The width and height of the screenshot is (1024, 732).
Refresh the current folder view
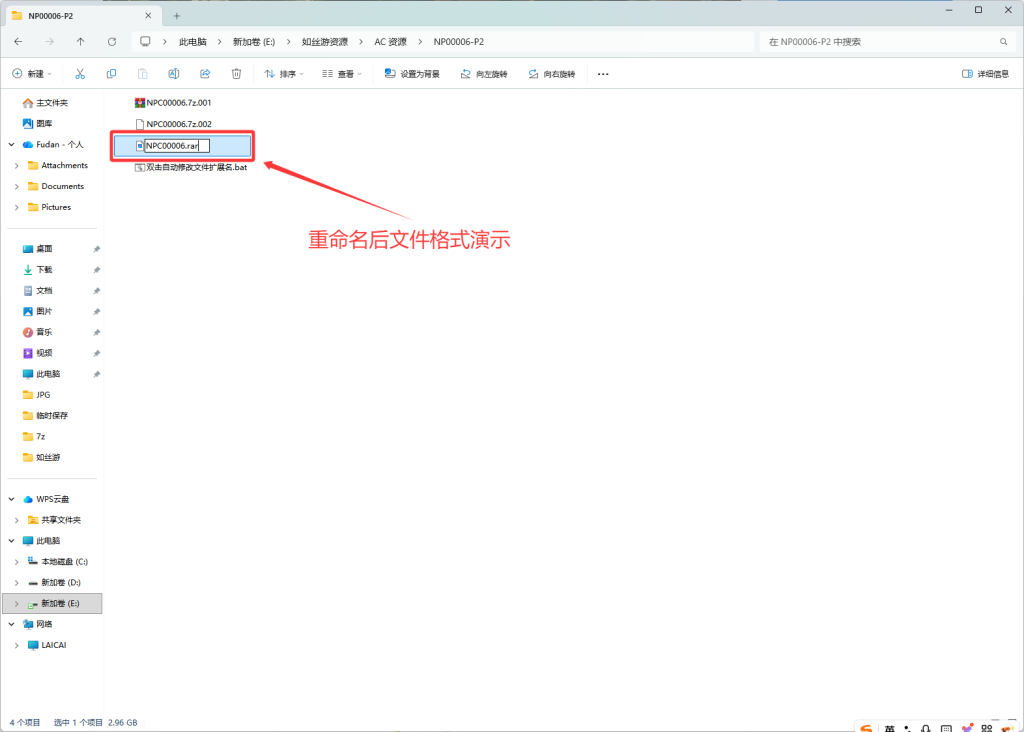coord(111,42)
